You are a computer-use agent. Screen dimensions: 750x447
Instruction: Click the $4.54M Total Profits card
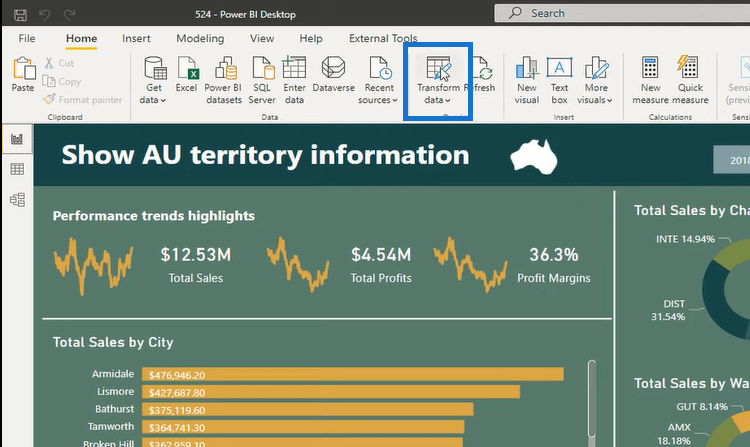click(x=381, y=265)
